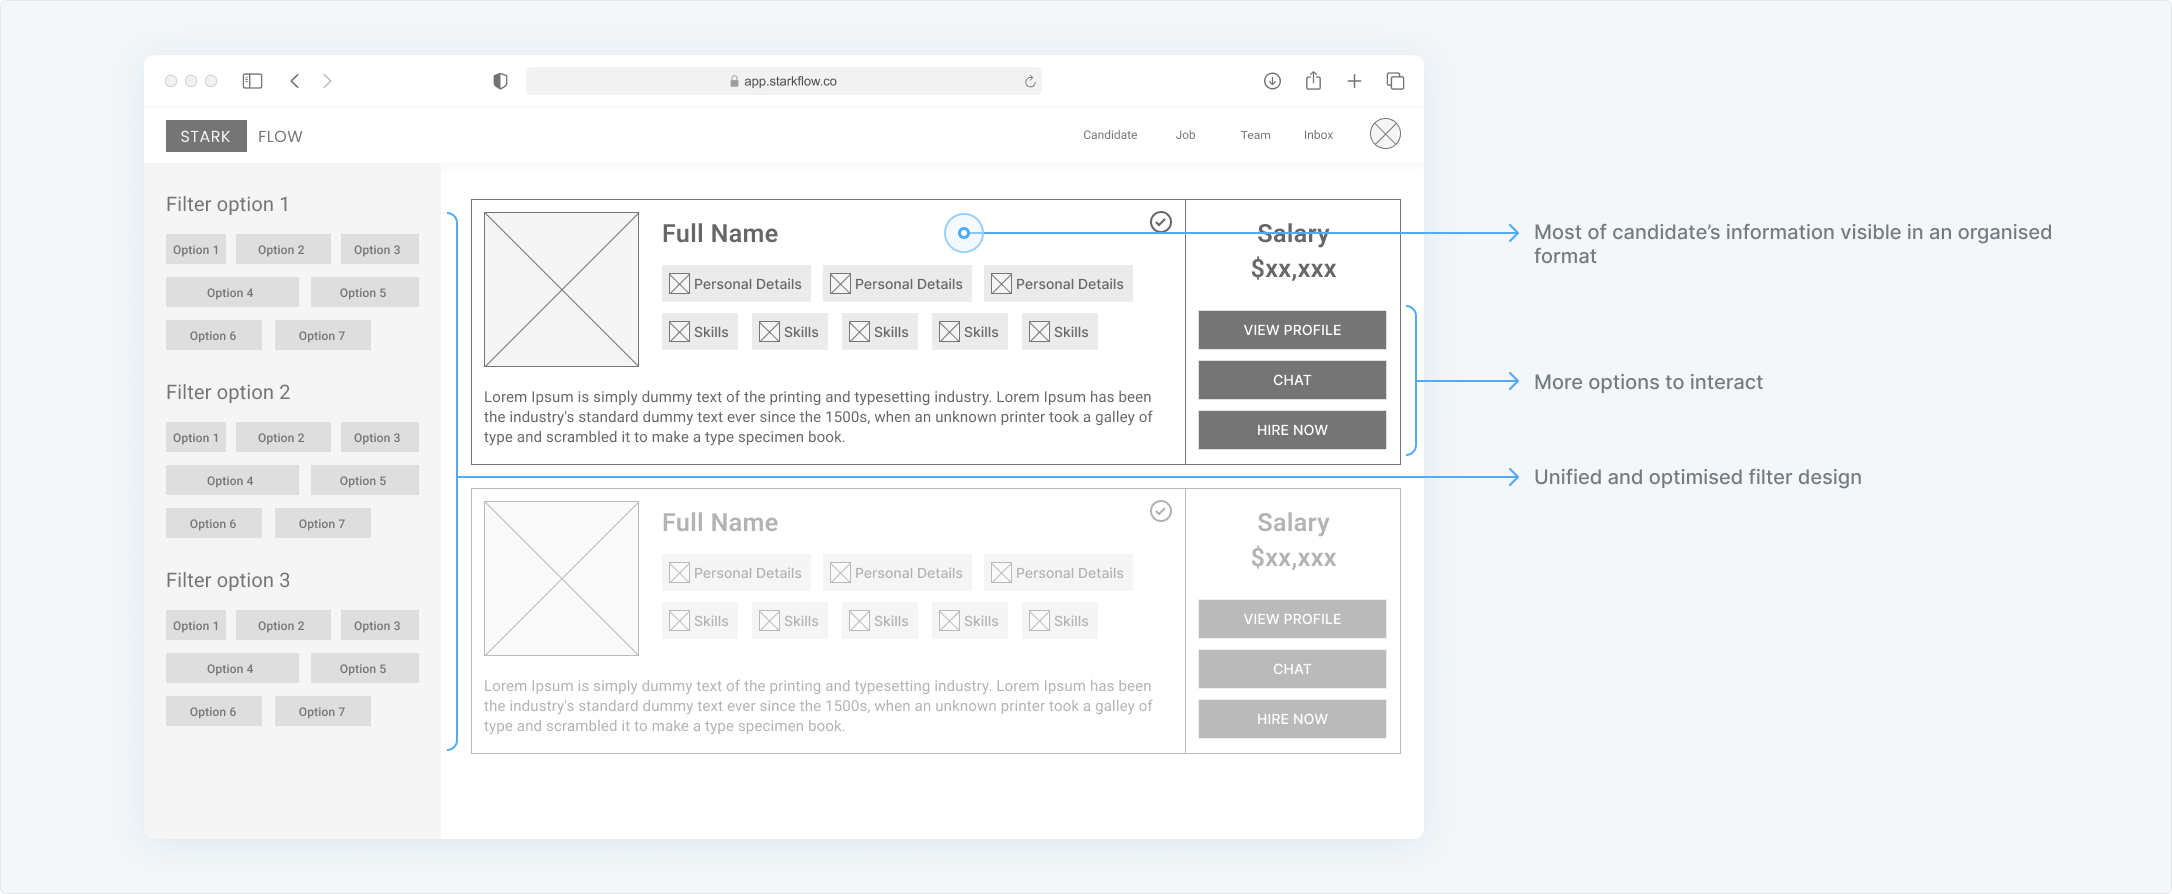
Task: Select Option 5 under Filter option 1
Action: point(363,293)
